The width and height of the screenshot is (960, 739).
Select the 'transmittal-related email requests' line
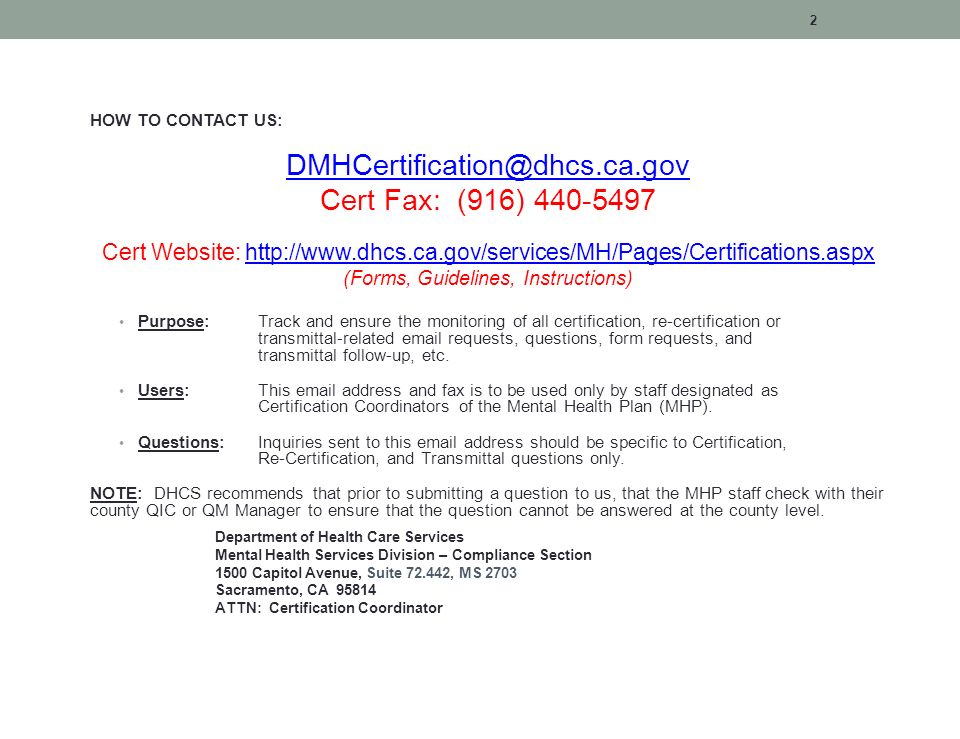point(505,339)
